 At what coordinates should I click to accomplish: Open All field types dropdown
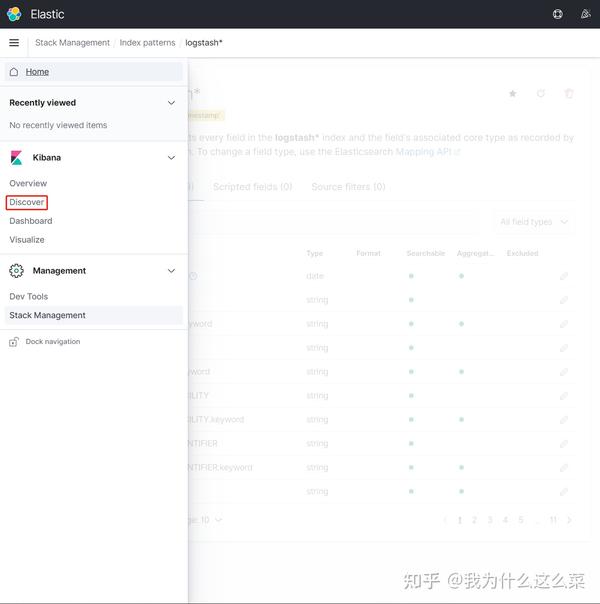point(534,222)
